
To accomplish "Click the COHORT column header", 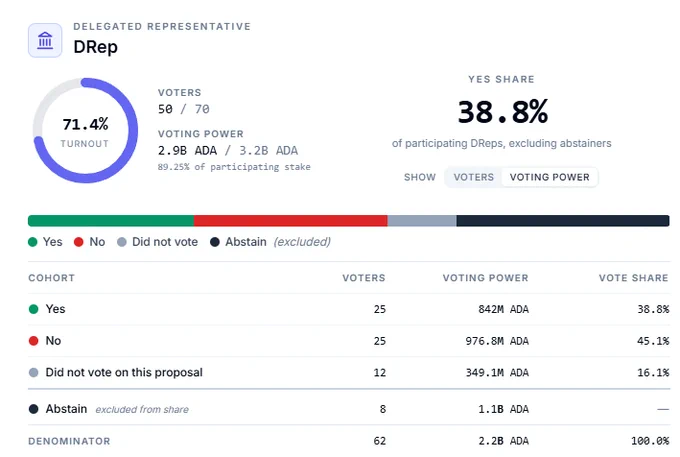I will [52, 278].
